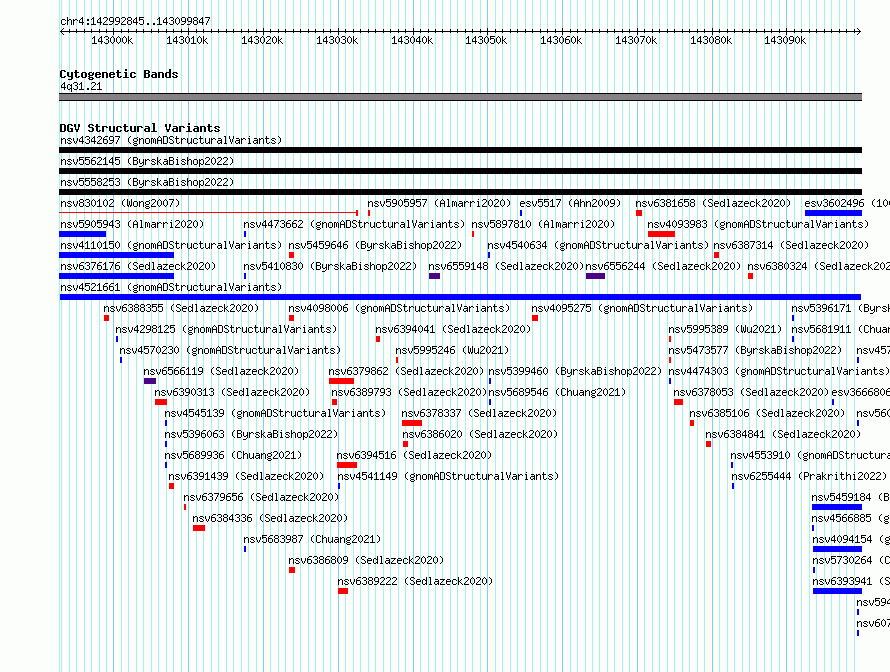Image resolution: width=890 pixels, height=672 pixels.
Task: Select the nsv5897810 Almarri2020 label
Action: point(543,224)
